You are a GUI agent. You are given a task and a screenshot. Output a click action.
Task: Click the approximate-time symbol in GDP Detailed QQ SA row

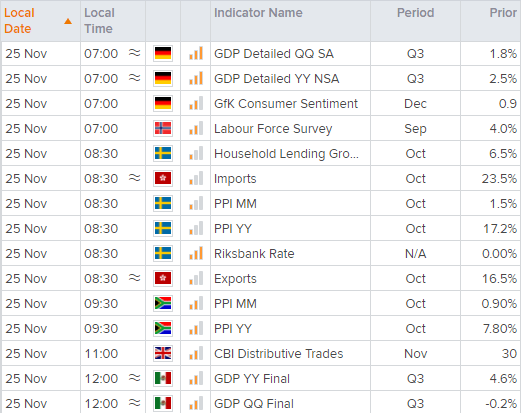135,53
